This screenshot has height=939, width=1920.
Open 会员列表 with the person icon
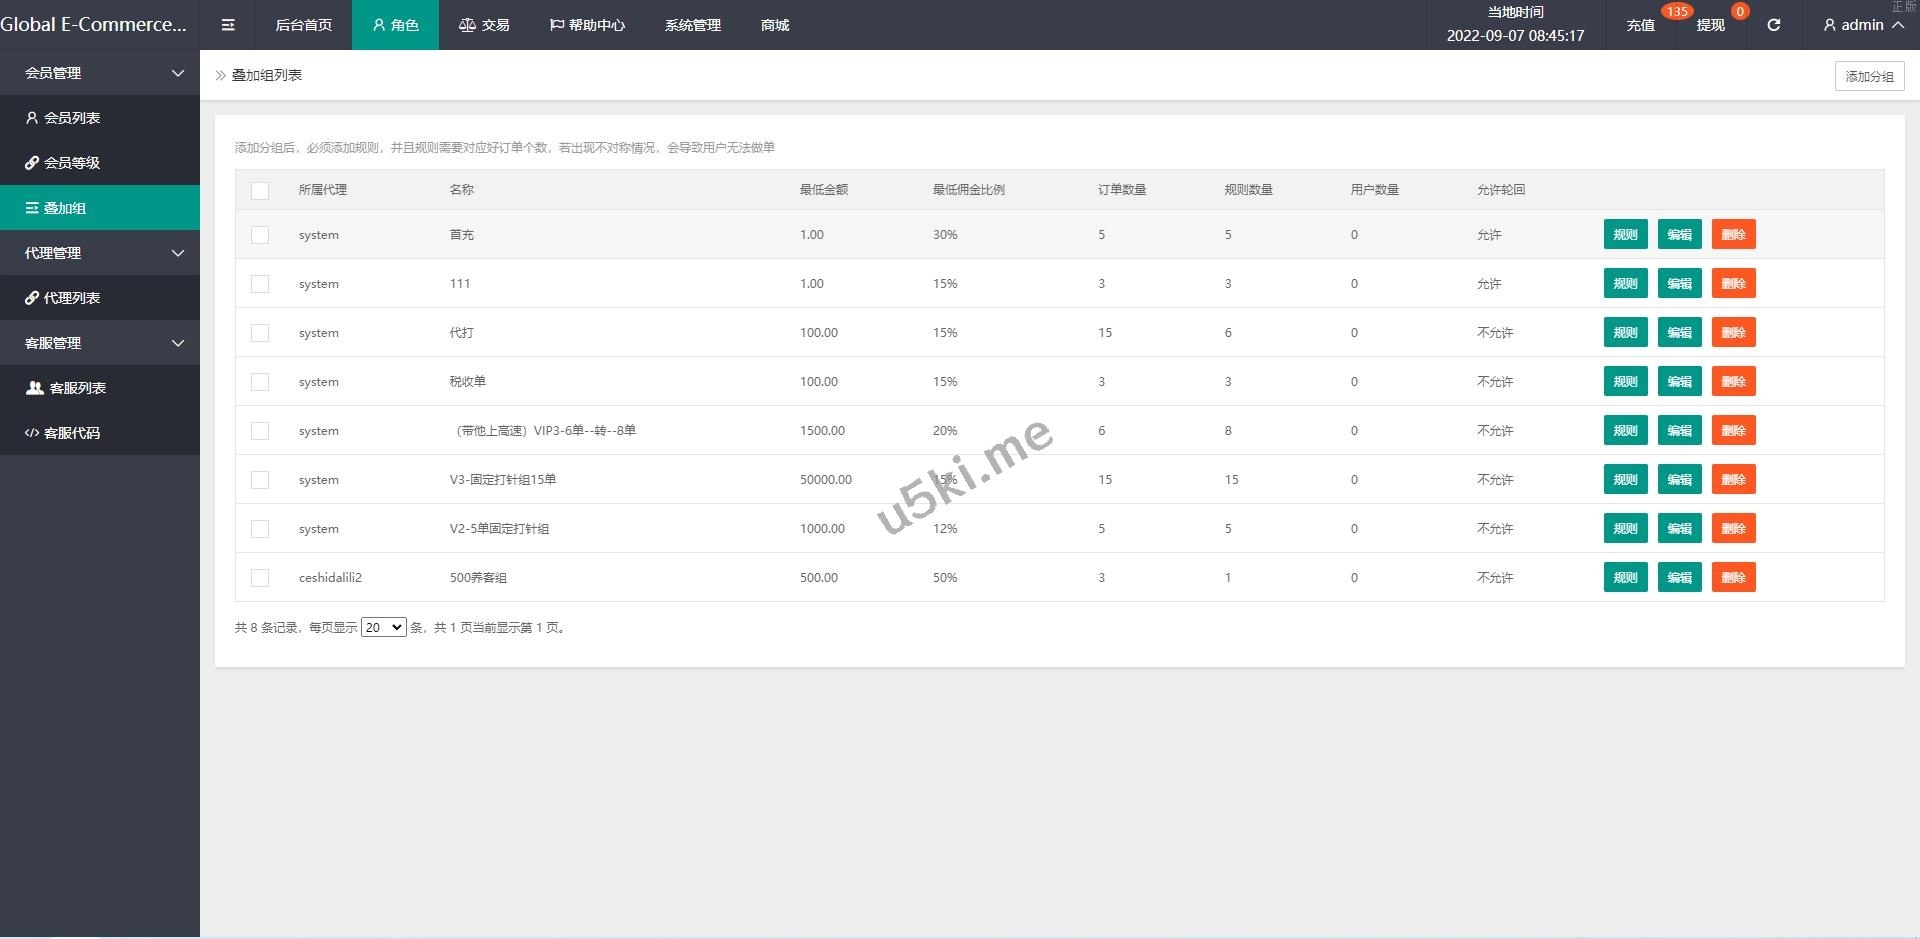click(63, 118)
